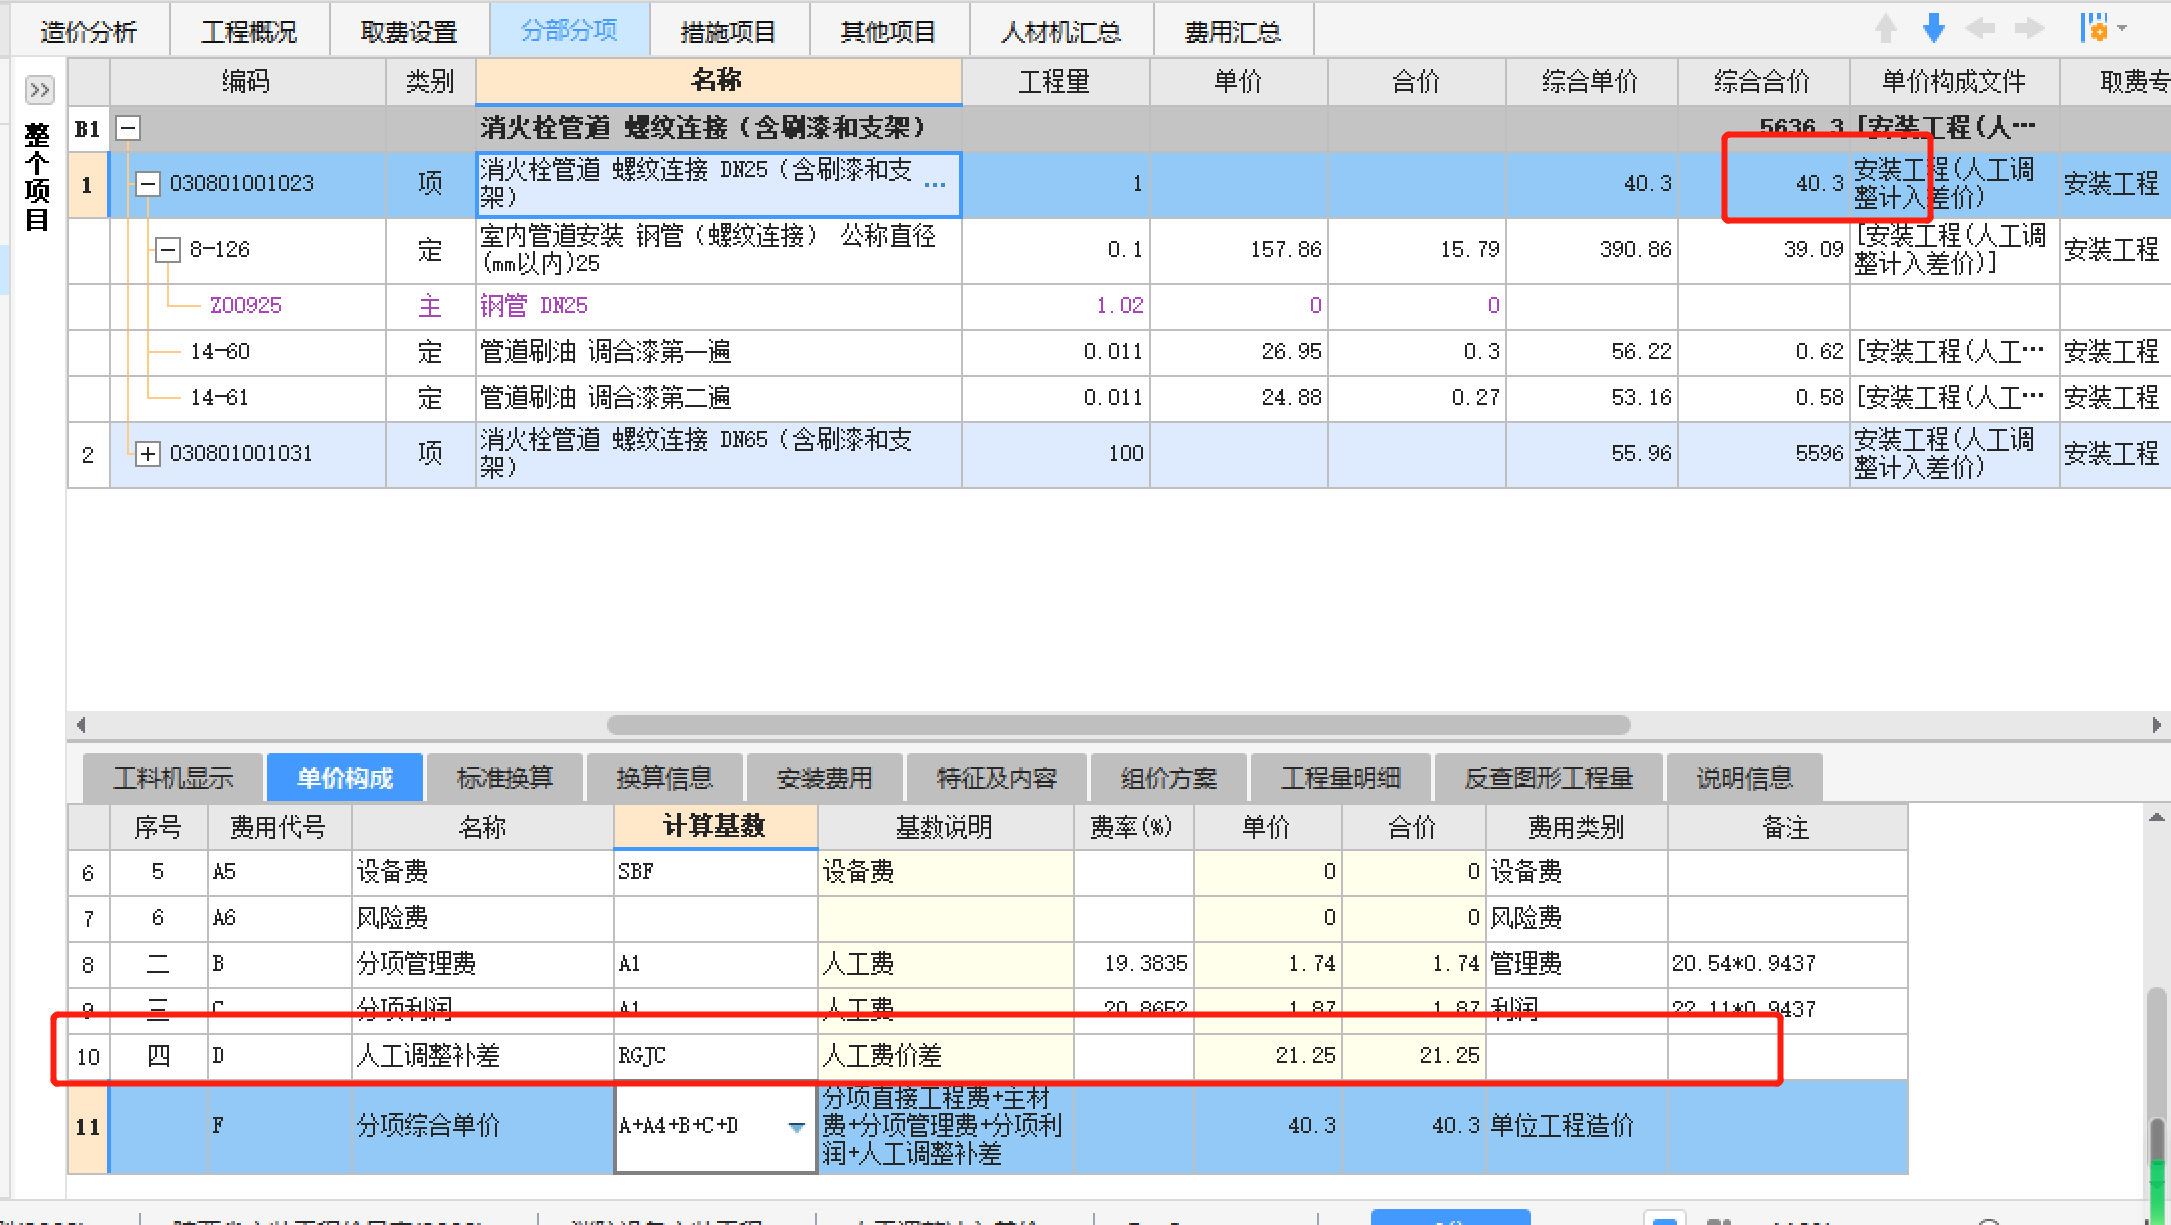Click the gray move-up arrow icon
2171x1225 pixels.
[1886, 29]
